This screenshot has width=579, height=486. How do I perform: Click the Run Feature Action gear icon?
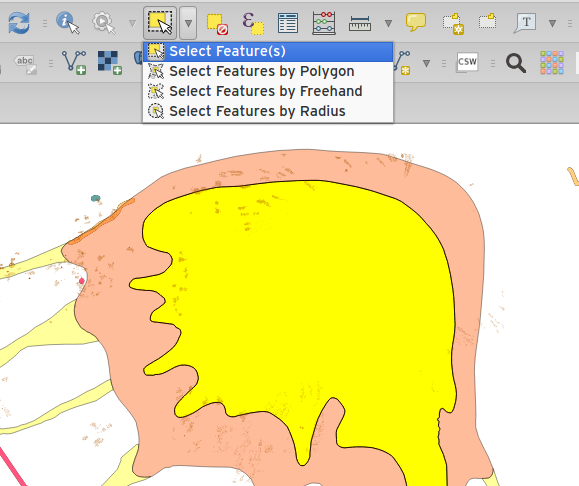103,23
